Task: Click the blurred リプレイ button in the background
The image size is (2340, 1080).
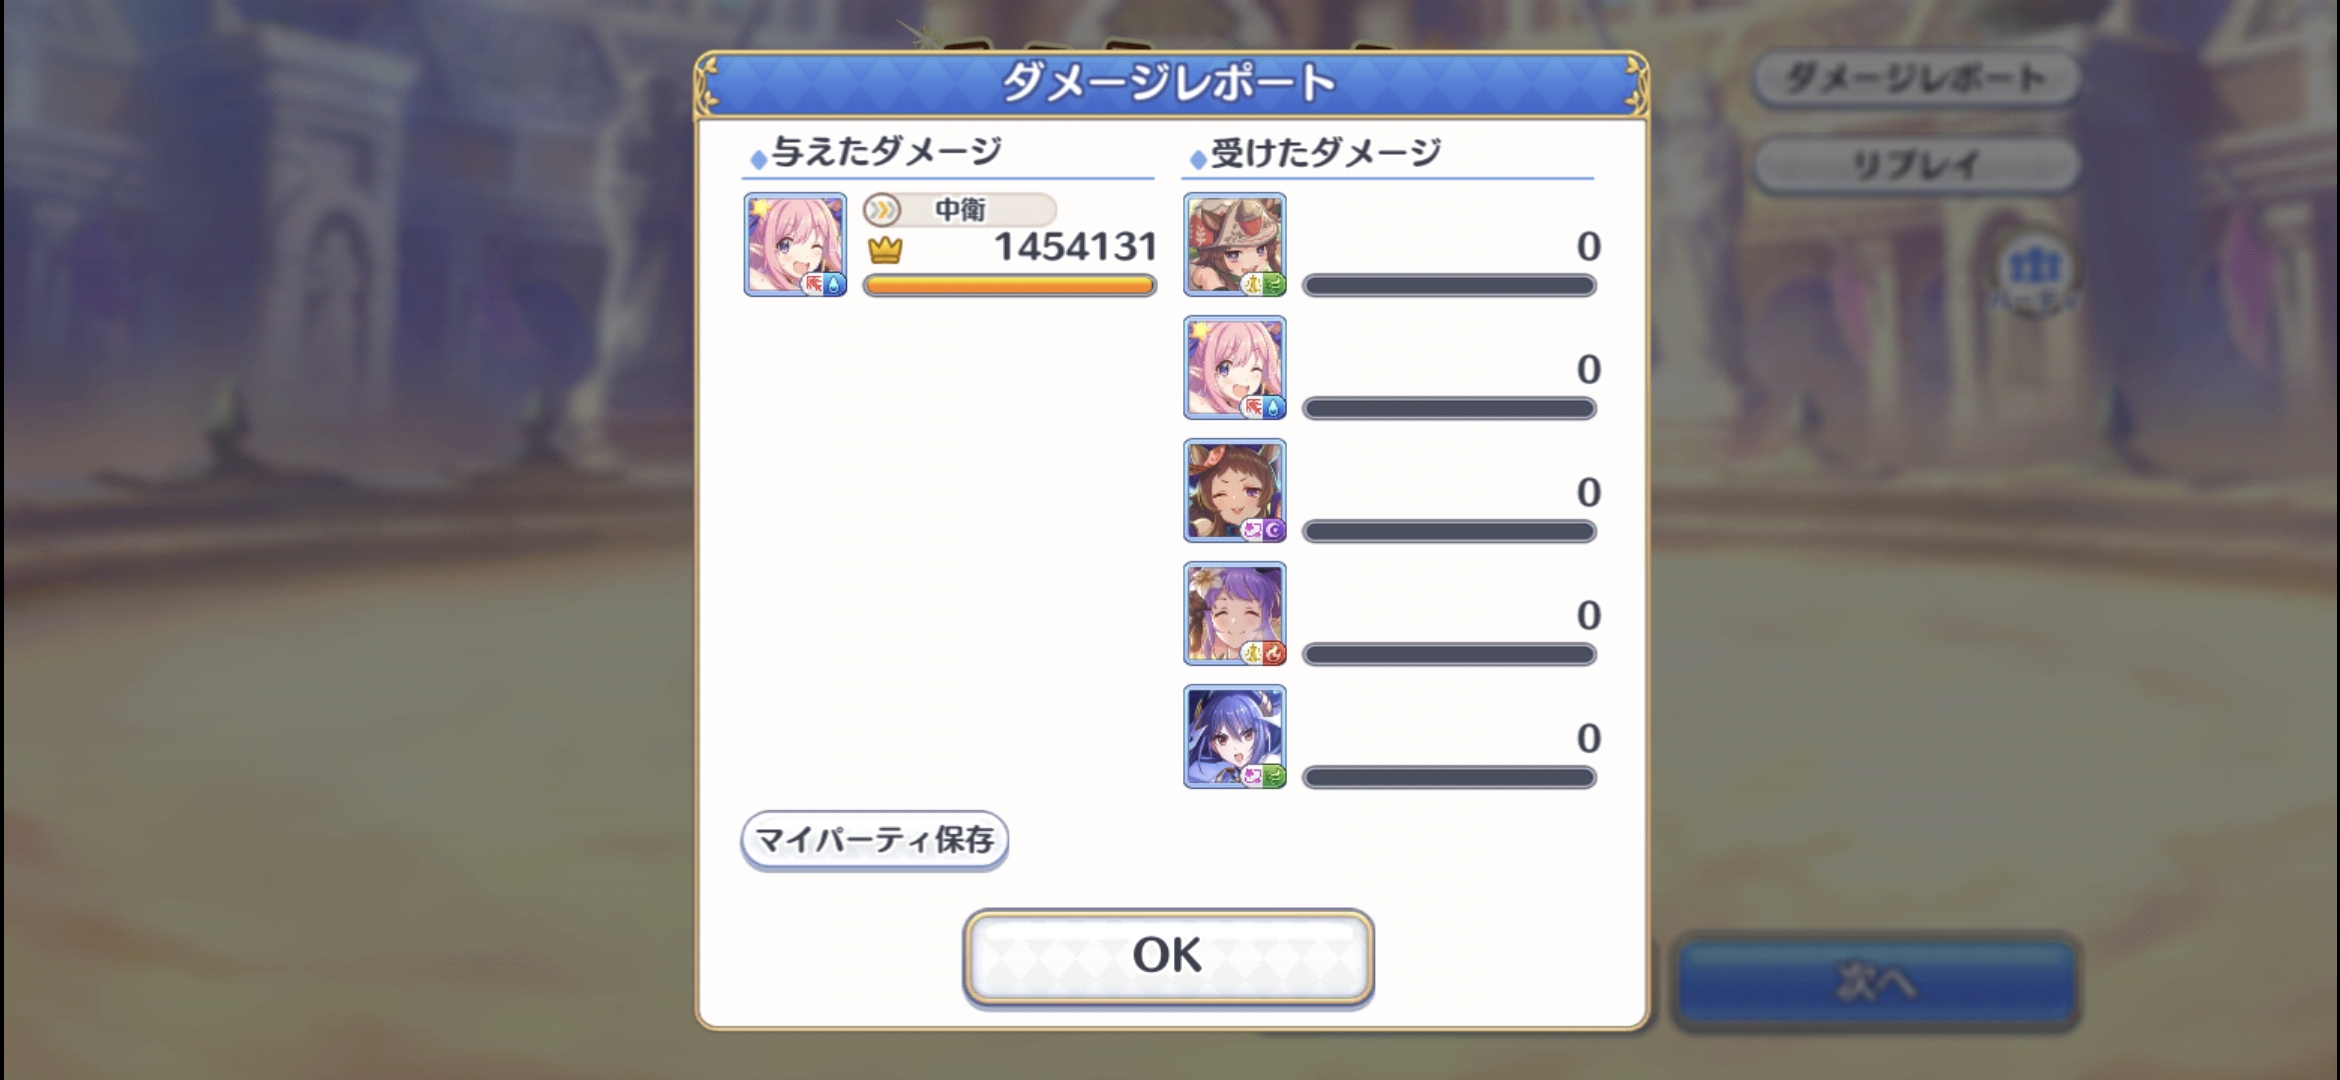Action: [1916, 164]
